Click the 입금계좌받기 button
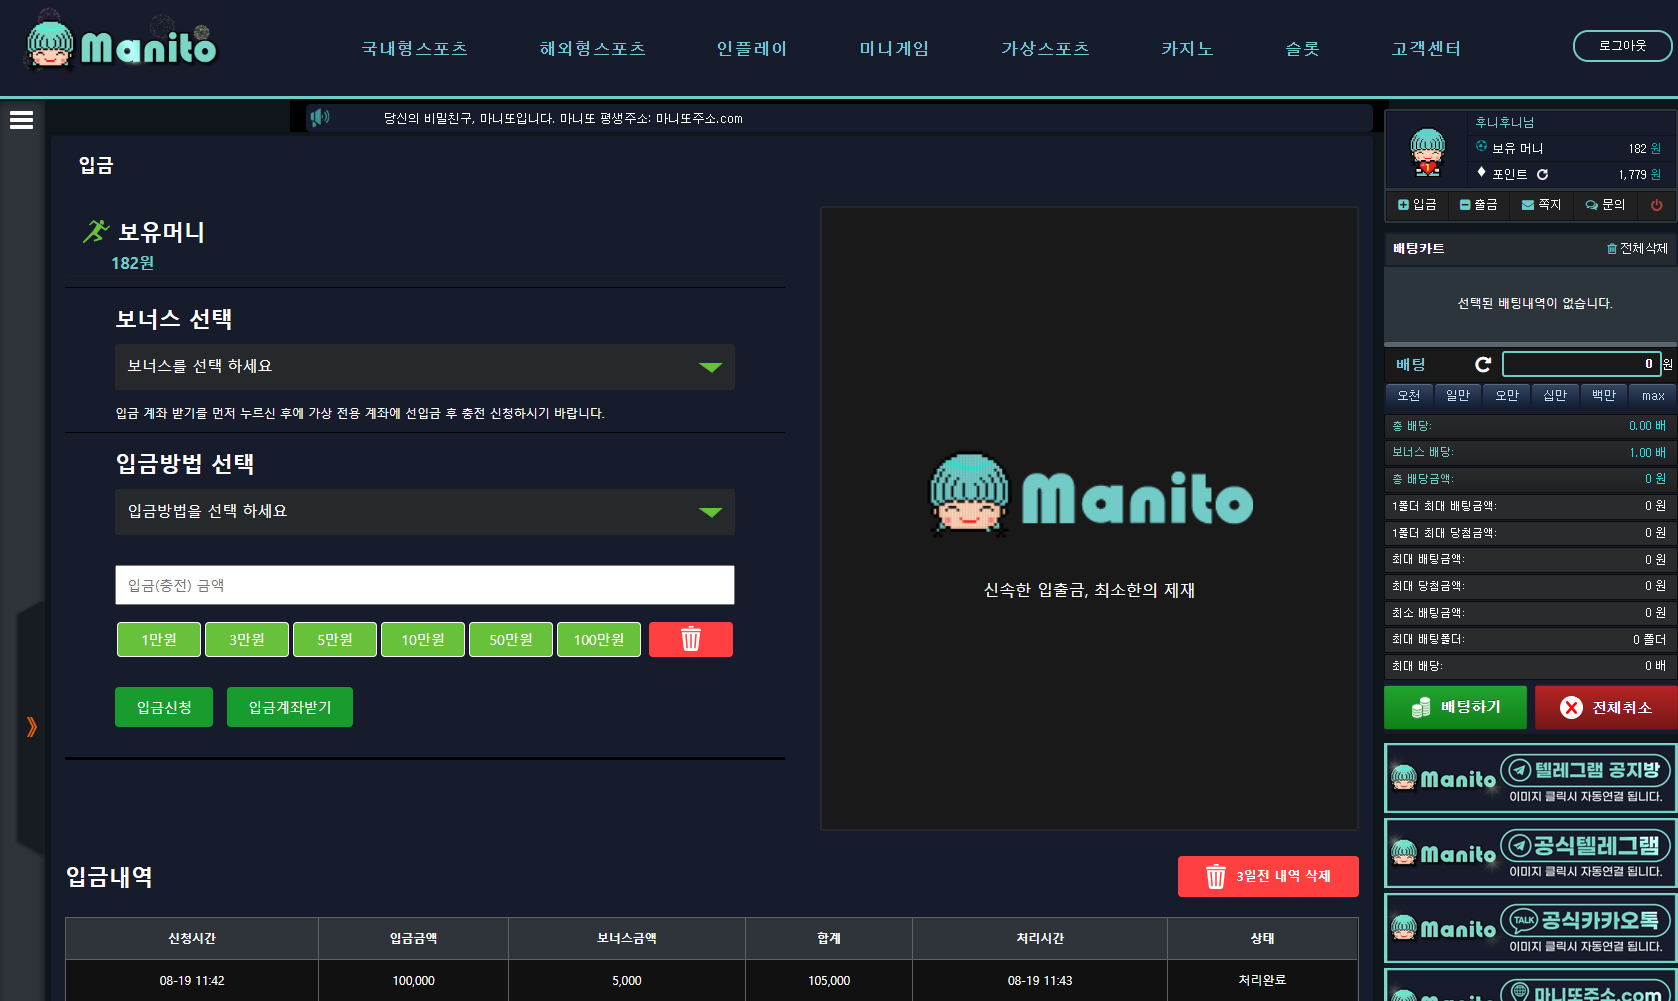 [289, 707]
